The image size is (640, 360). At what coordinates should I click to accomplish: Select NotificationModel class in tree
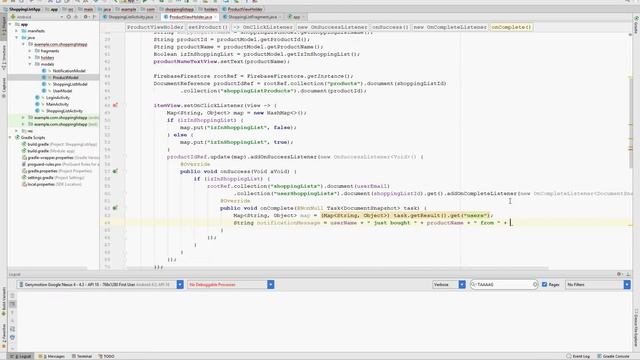click(69, 71)
